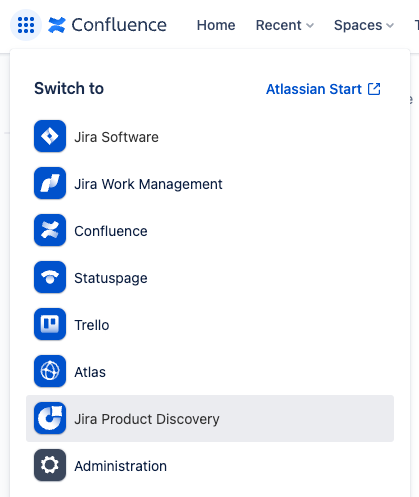Switch to Jira Work Management label
Screen dimensions: 419x497
(148, 184)
